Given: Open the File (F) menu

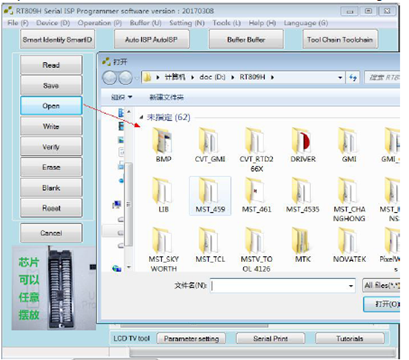Looking at the screenshot, I should pyautogui.click(x=18, y=23).
